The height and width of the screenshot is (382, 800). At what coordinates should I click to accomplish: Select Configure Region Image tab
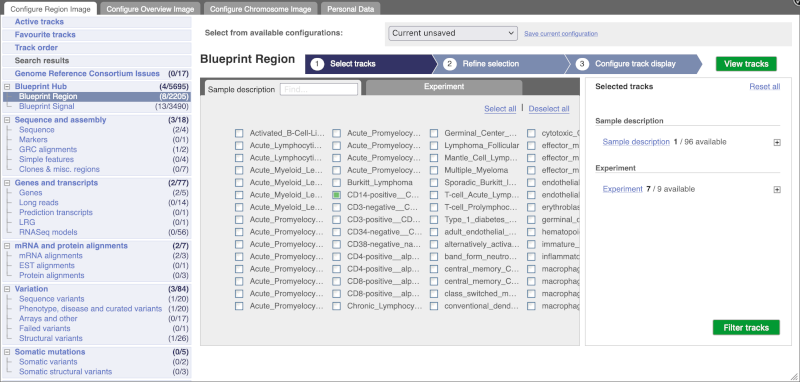click(50, 9)
